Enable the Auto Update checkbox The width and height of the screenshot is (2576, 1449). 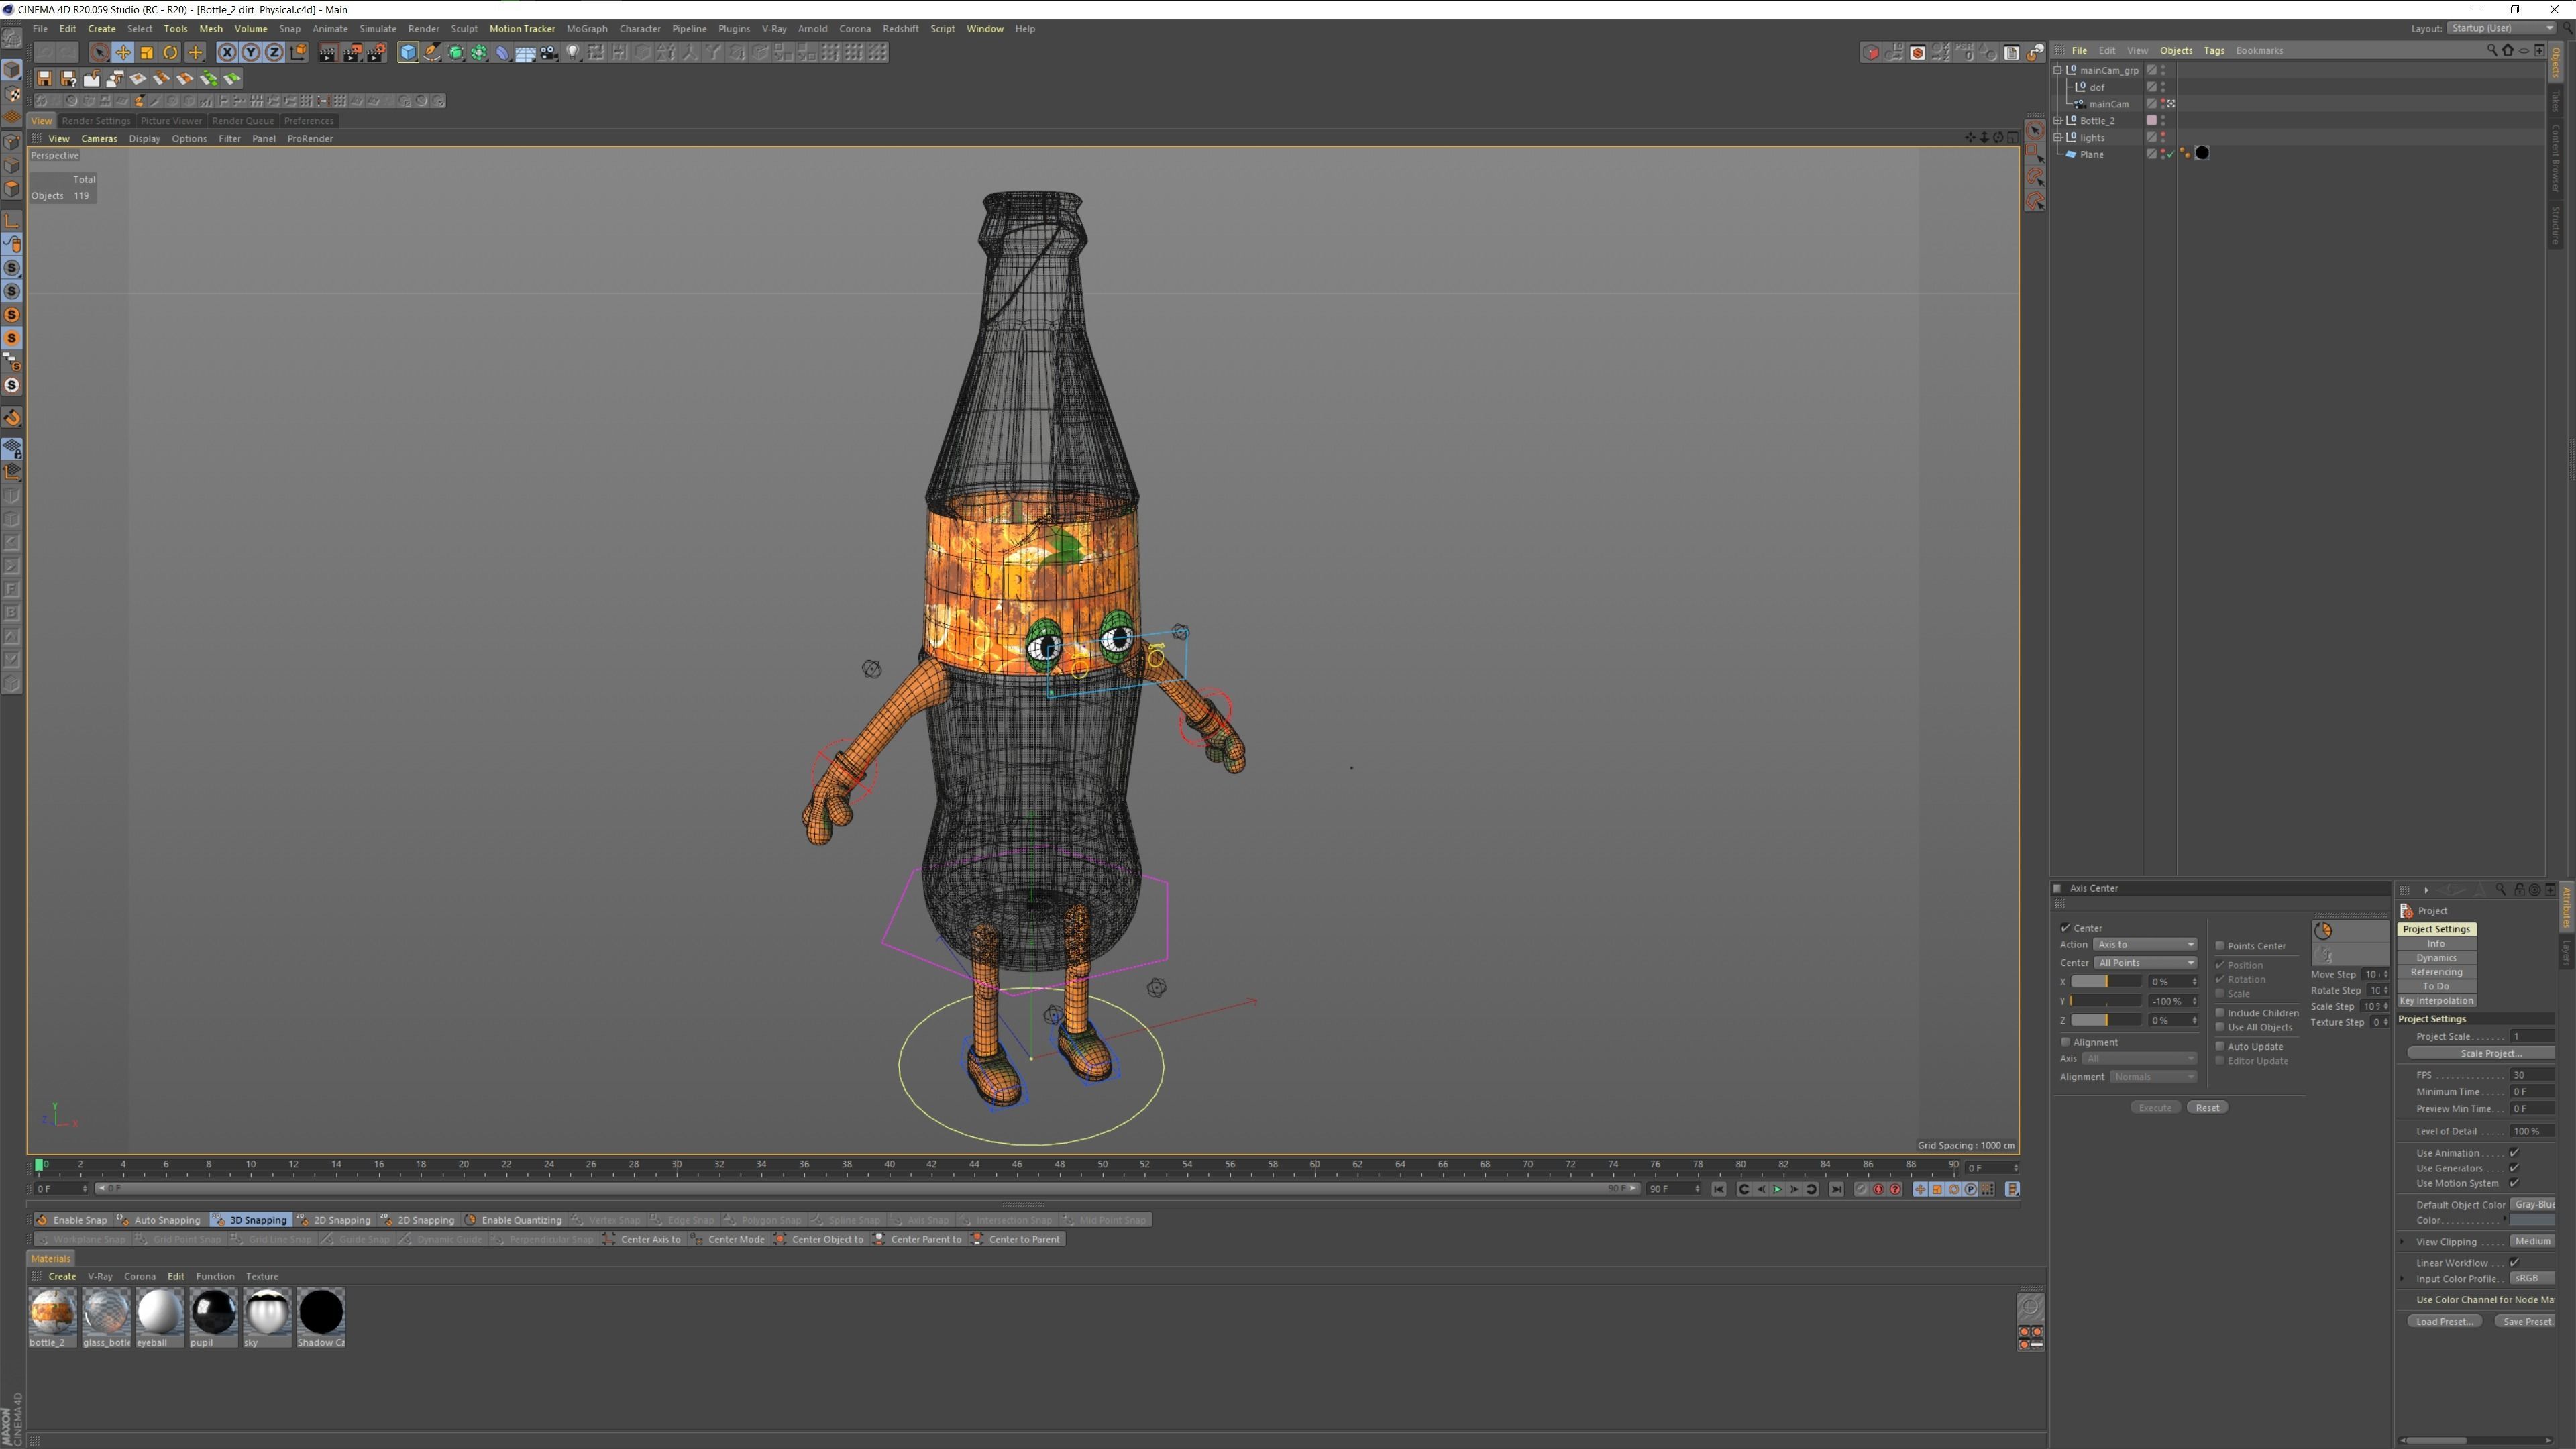pos(2220,1046)
